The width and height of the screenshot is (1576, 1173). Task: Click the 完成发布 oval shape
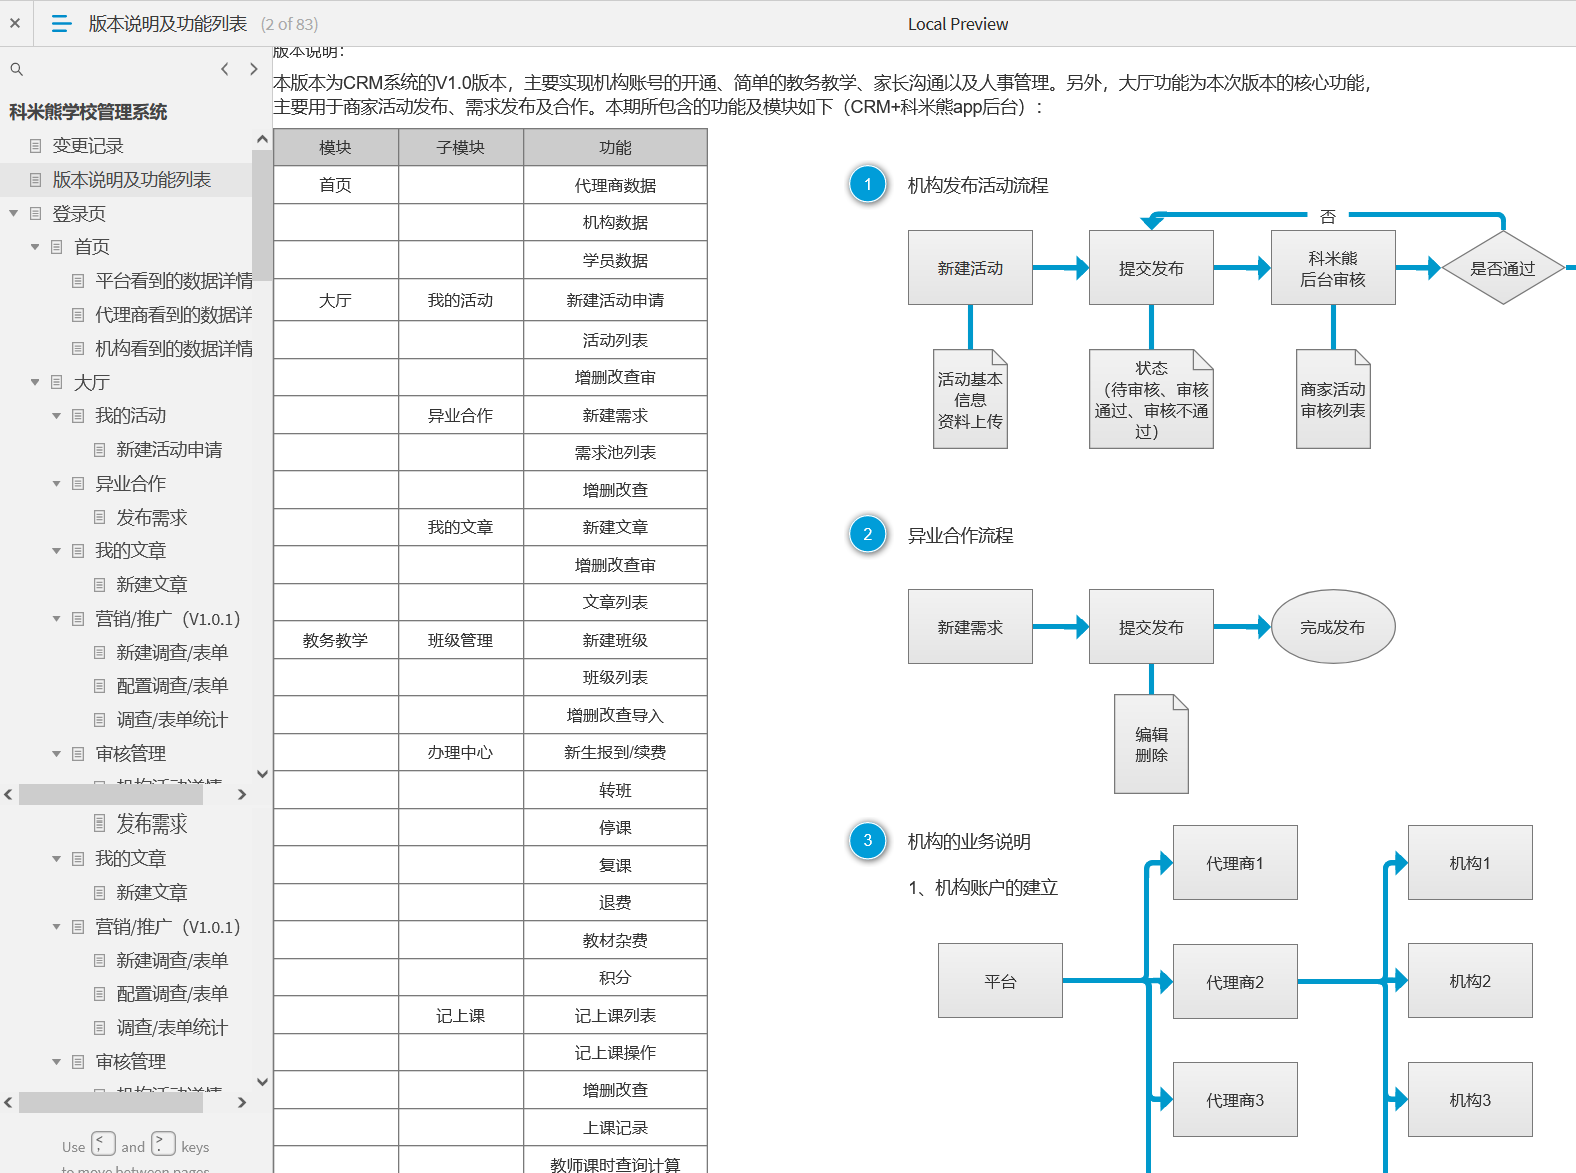coord(1333,627)
